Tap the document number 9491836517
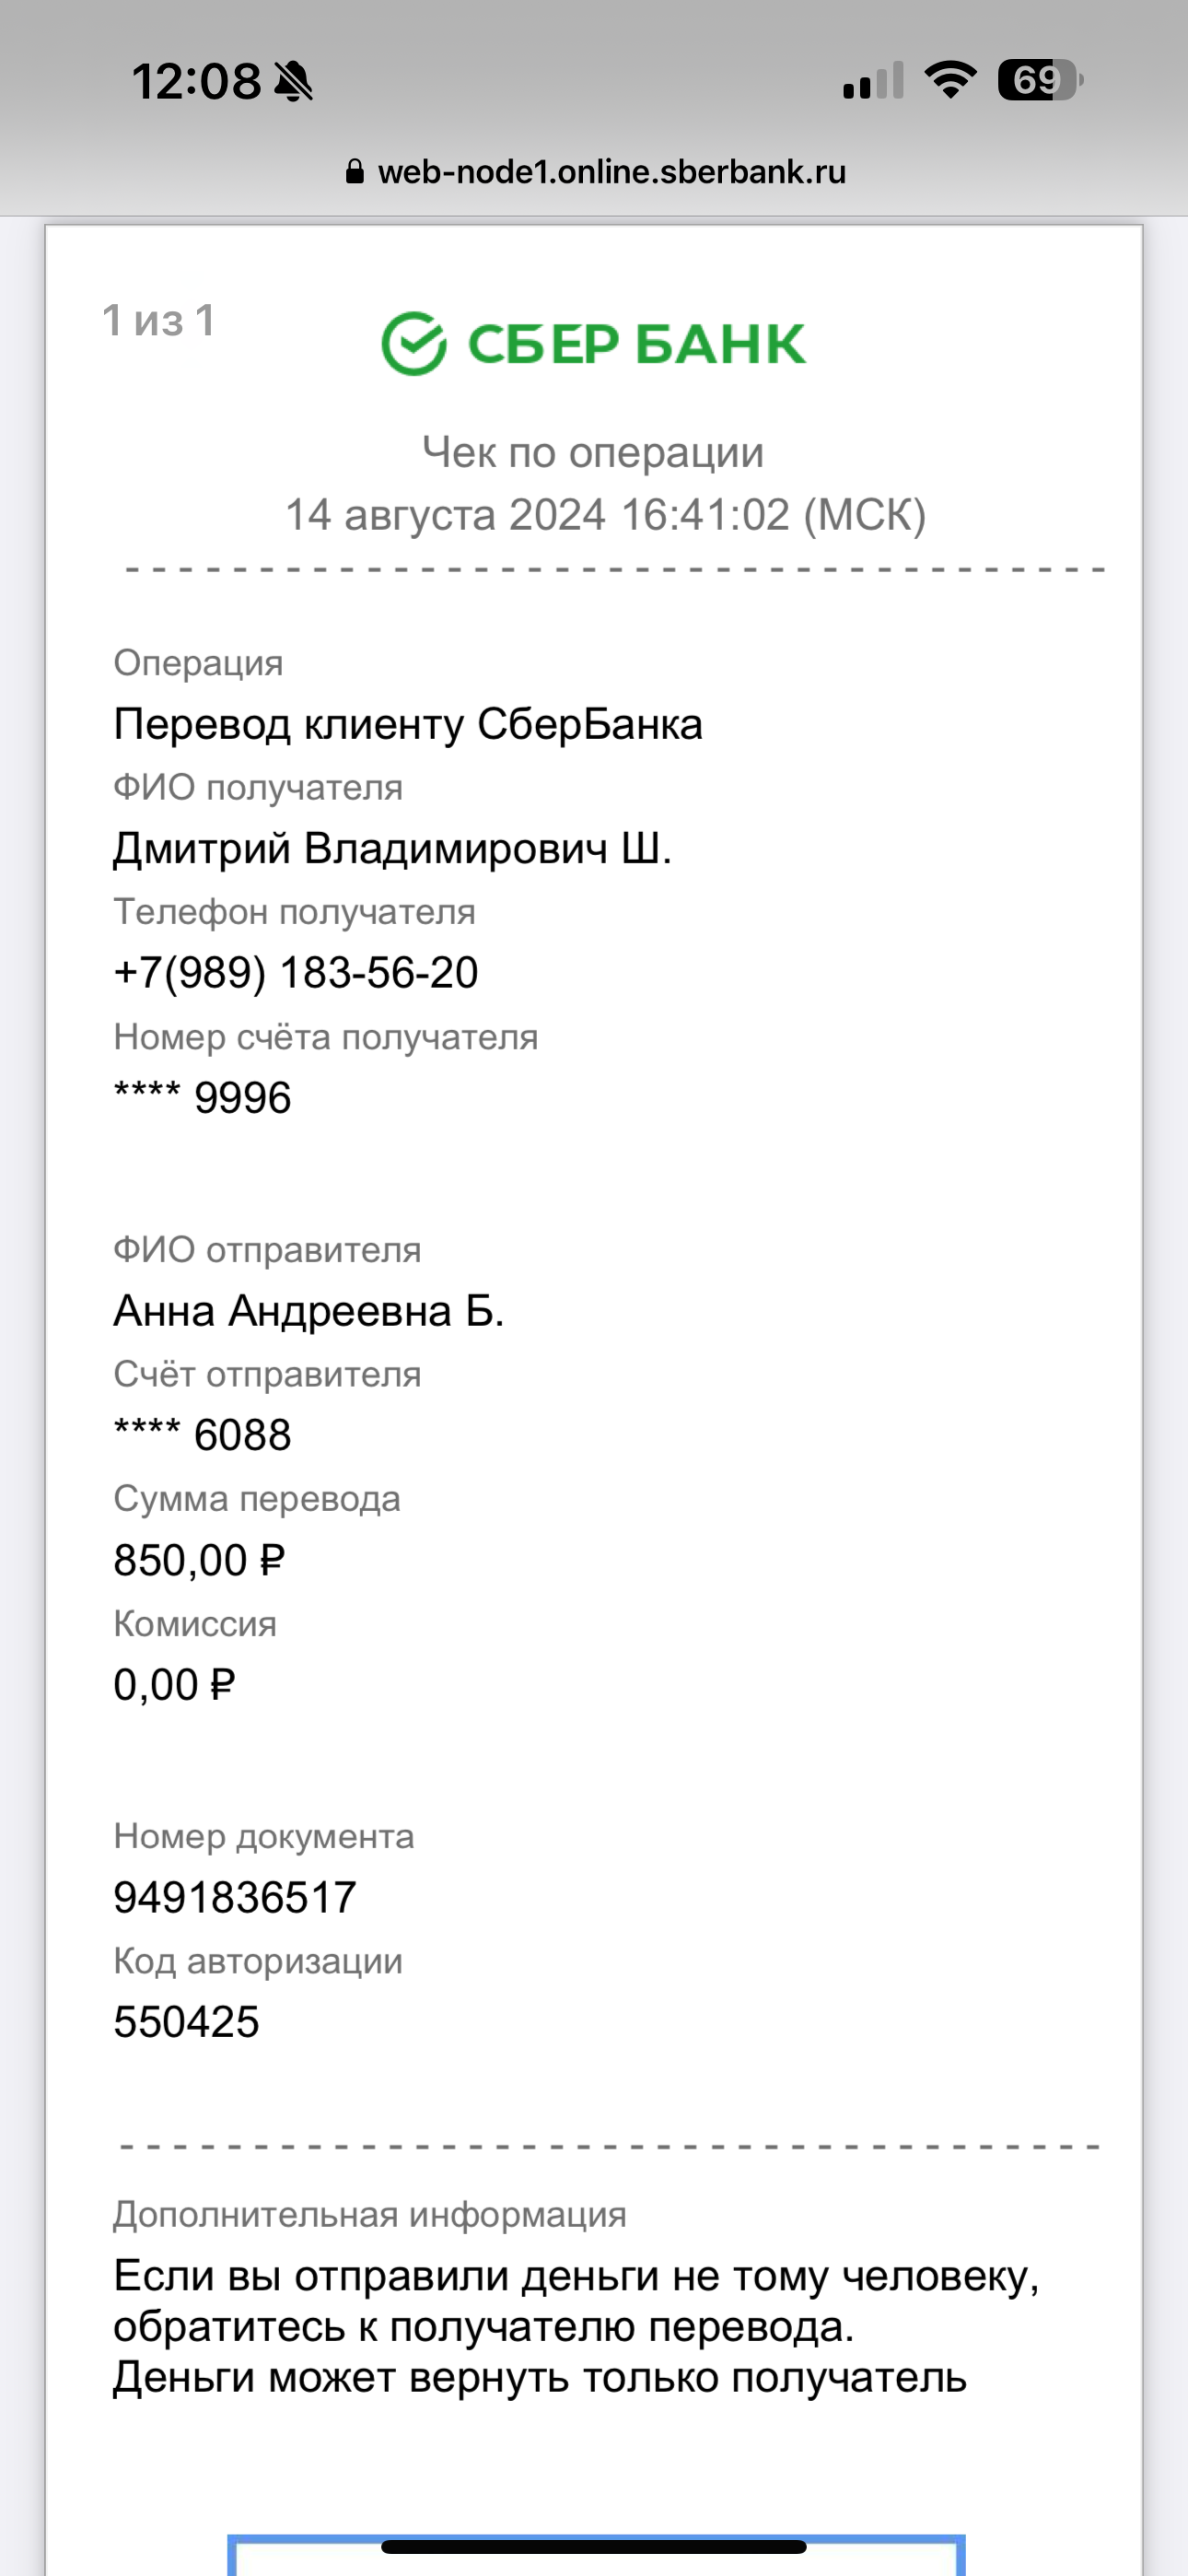 coord(235,1897)
